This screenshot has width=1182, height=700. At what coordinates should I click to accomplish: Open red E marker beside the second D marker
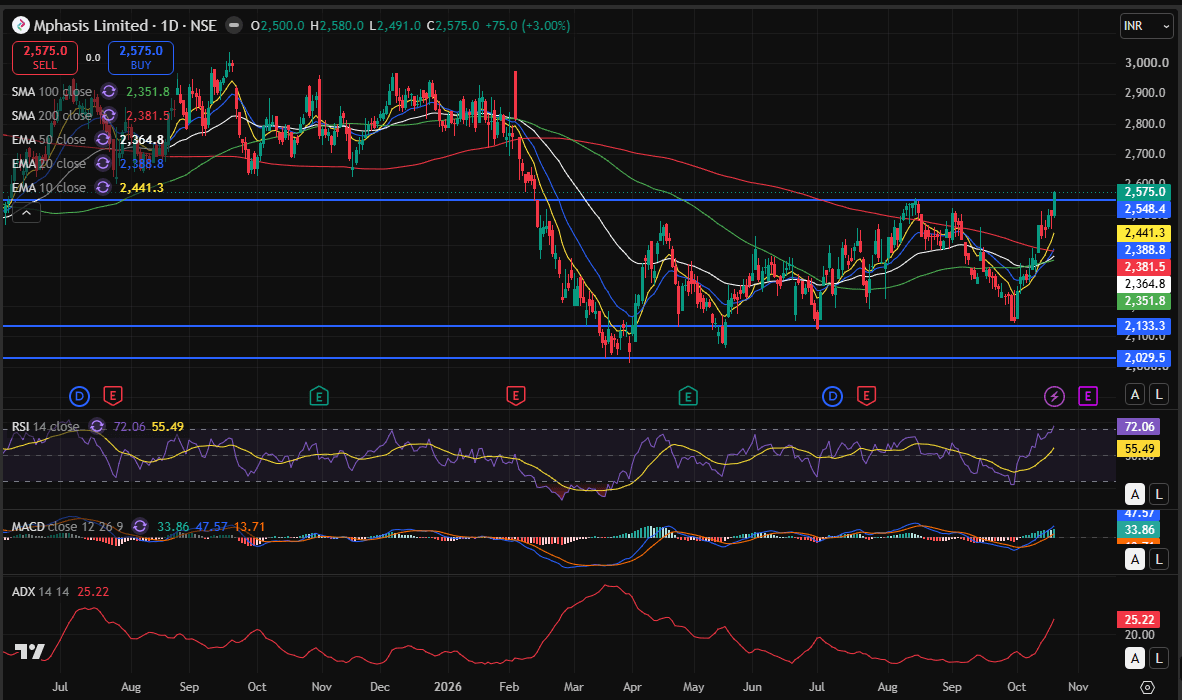click(866, 396)
